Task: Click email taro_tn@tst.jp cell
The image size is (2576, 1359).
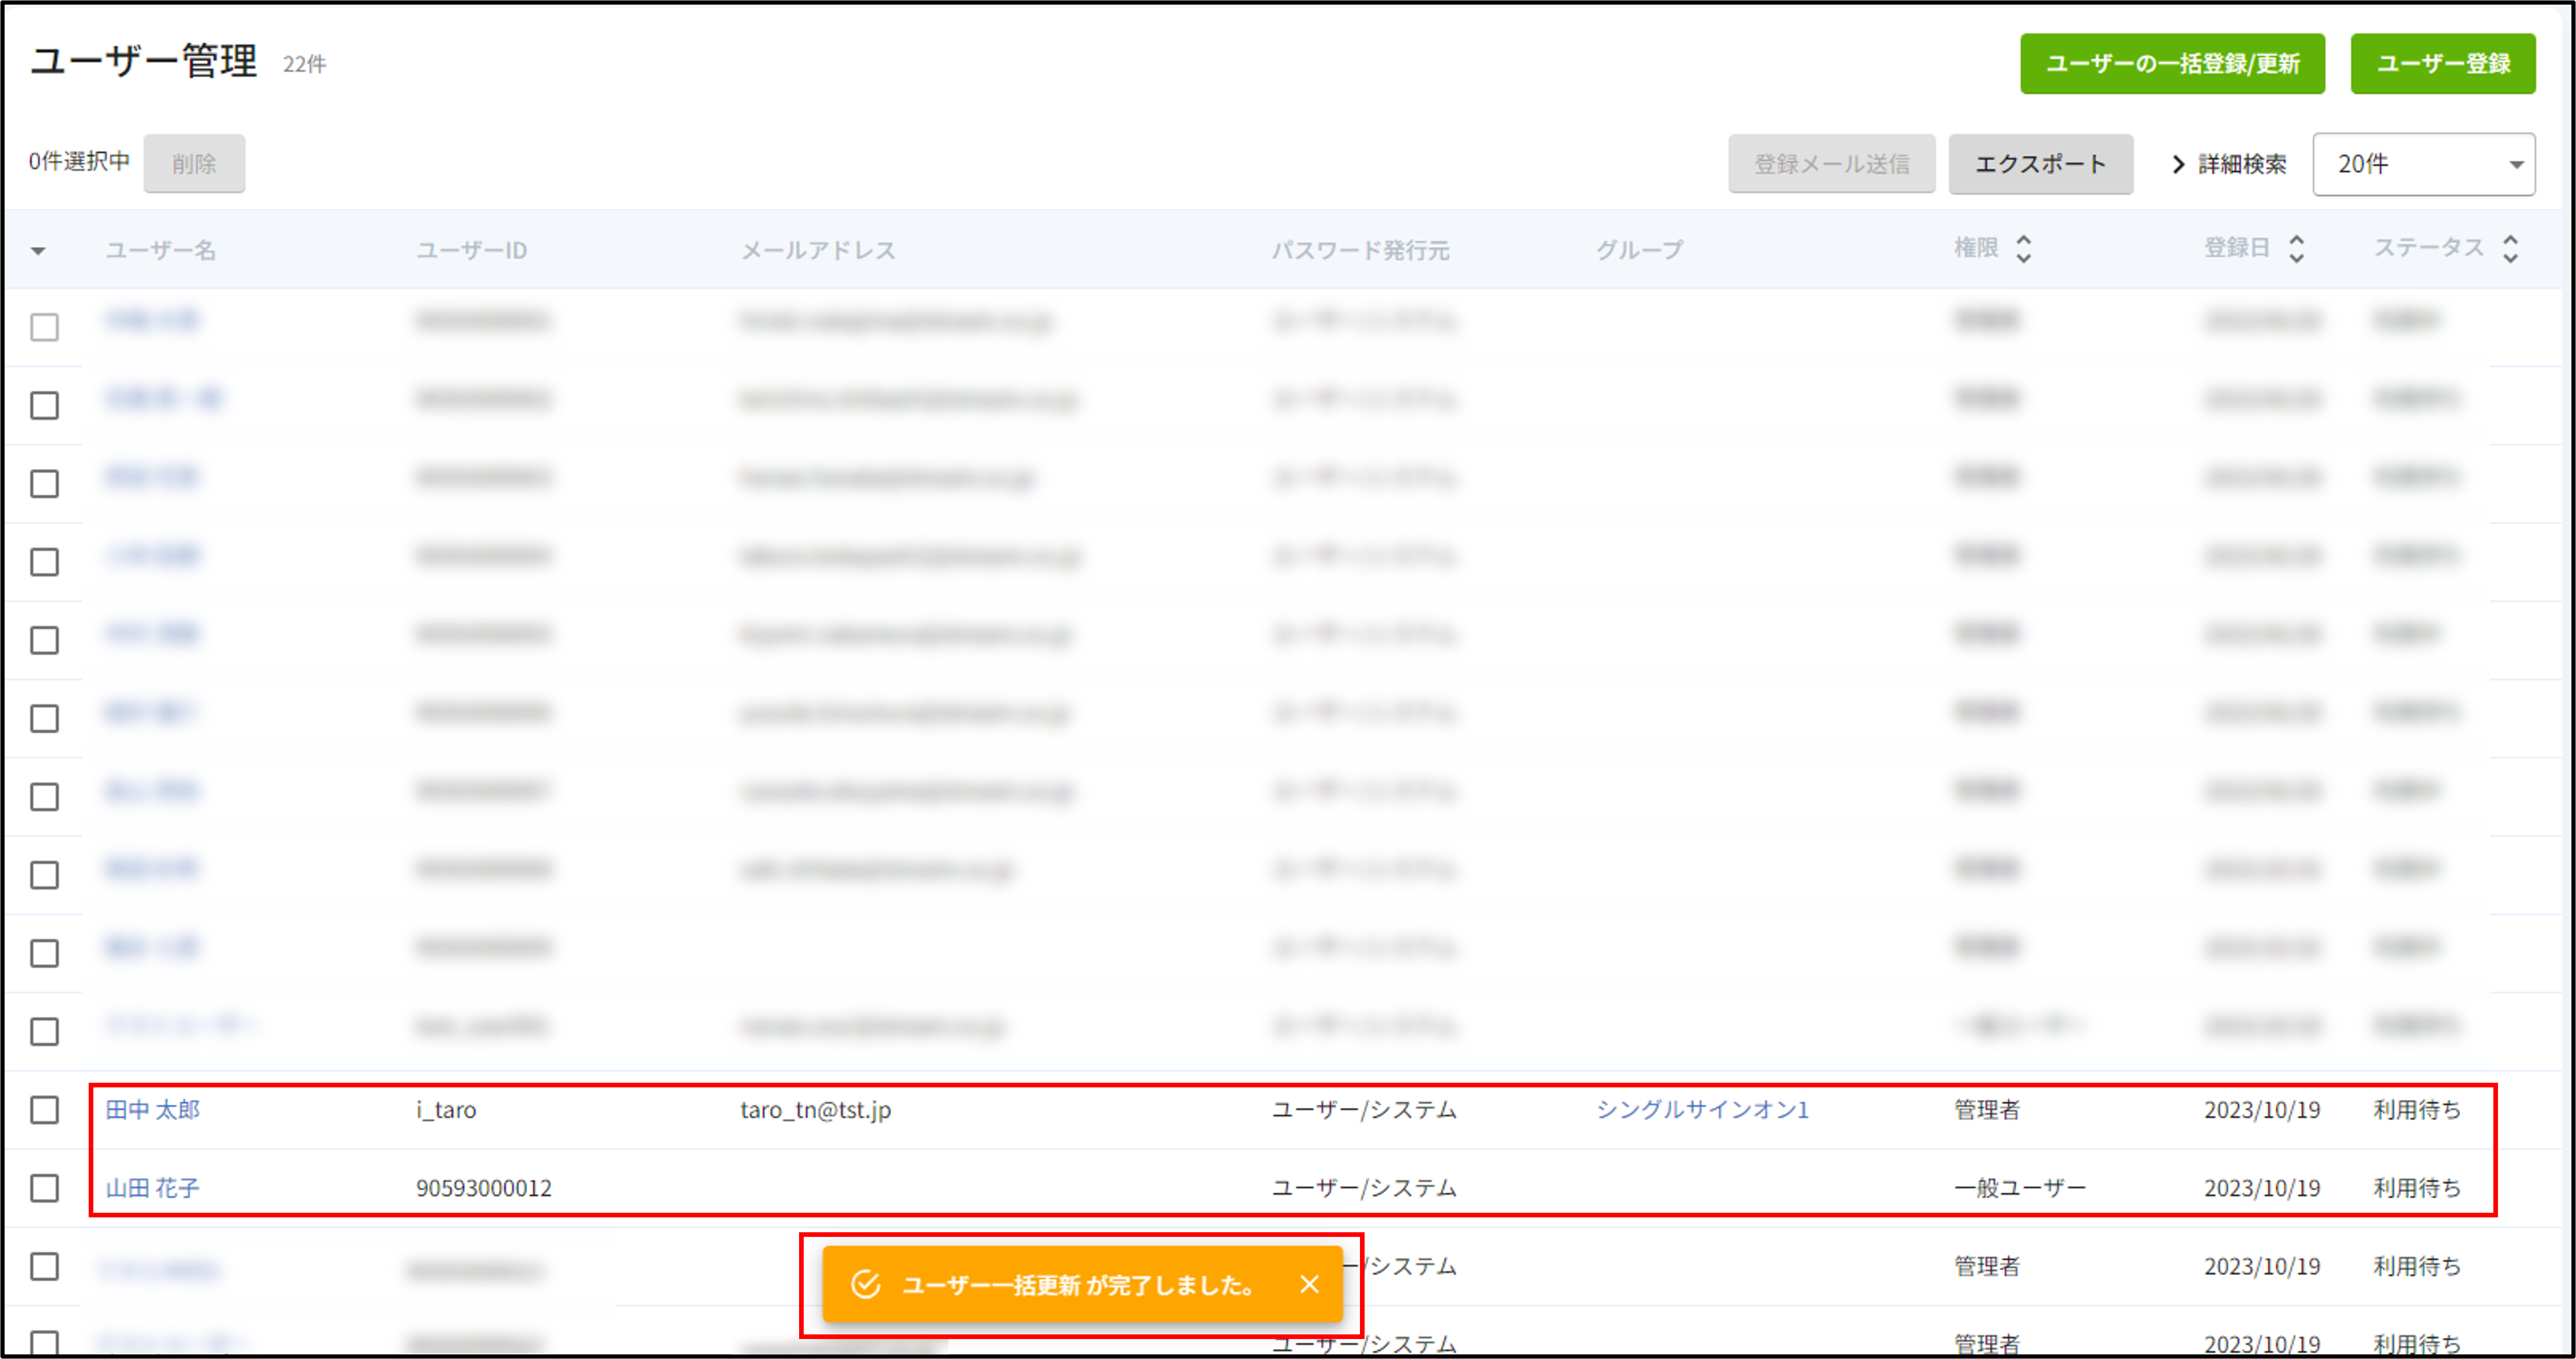Action: [x=815, y=1110]
